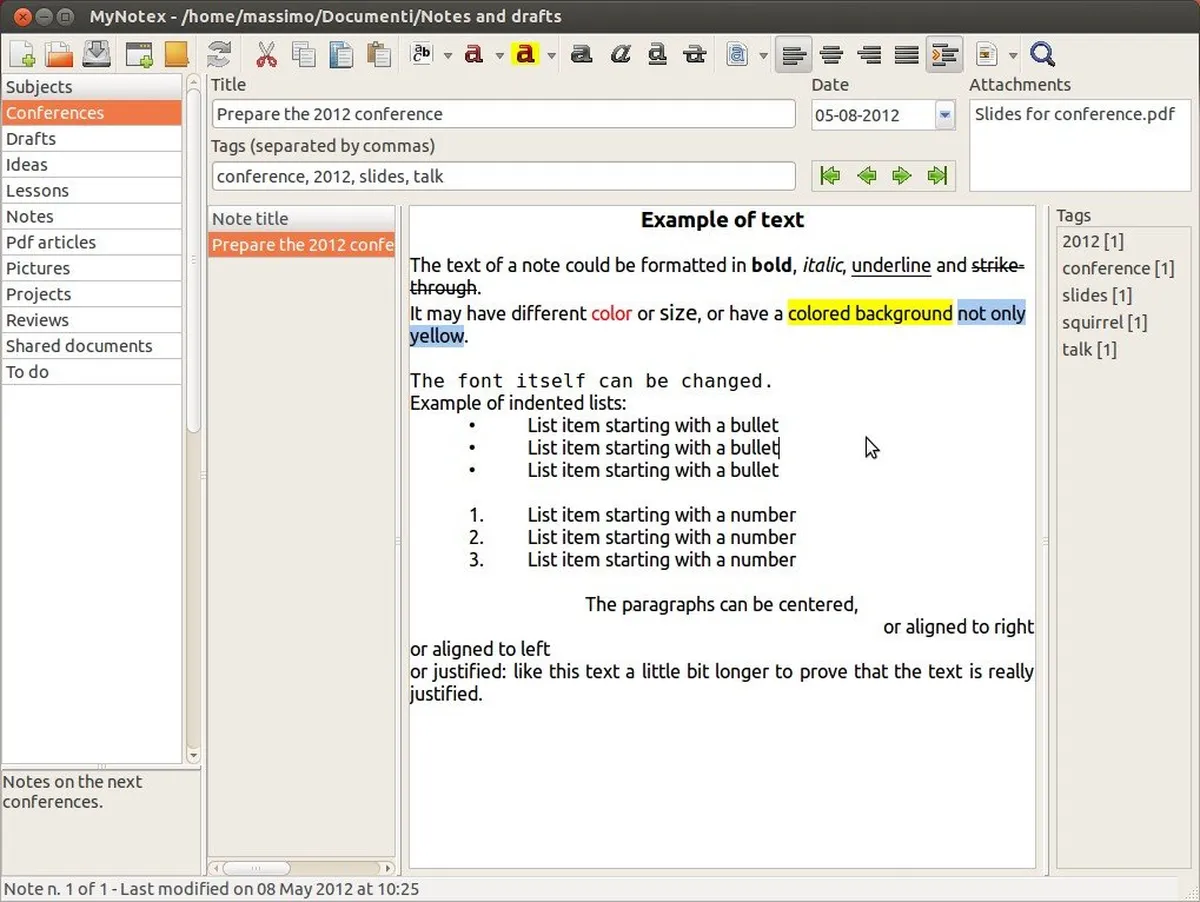Screen dimensions: 1200x902
Task: Click the save disk-with-arrow icon
Action: pos(96,54)
